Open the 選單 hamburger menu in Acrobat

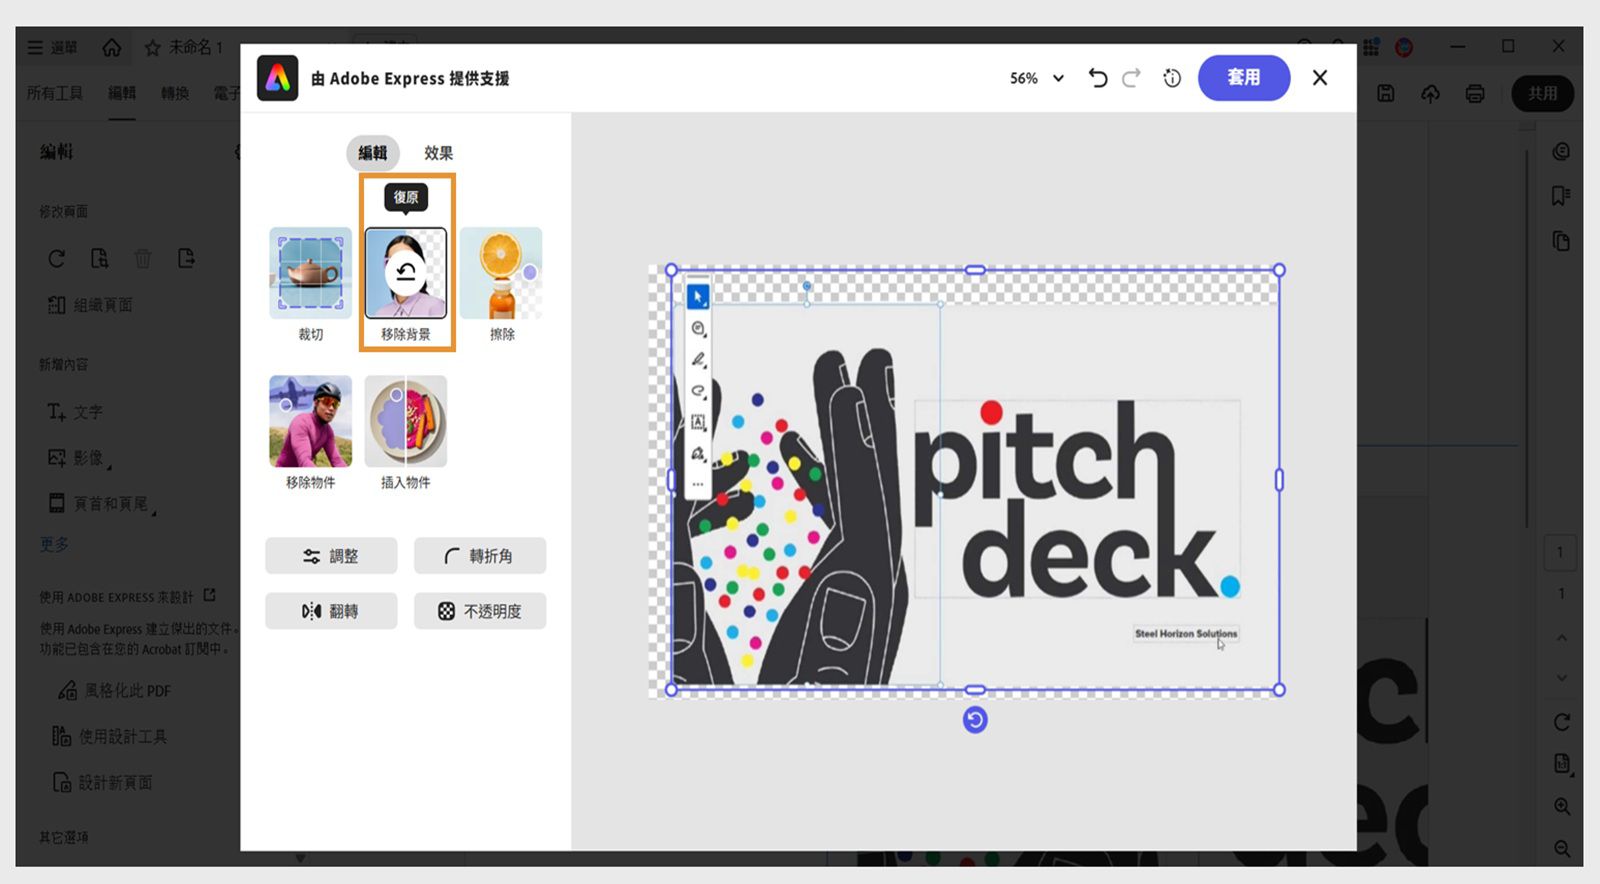52,47
